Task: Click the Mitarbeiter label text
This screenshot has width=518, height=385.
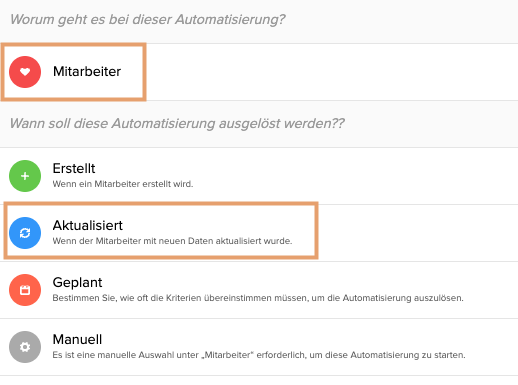Action: tap(87, 72)
